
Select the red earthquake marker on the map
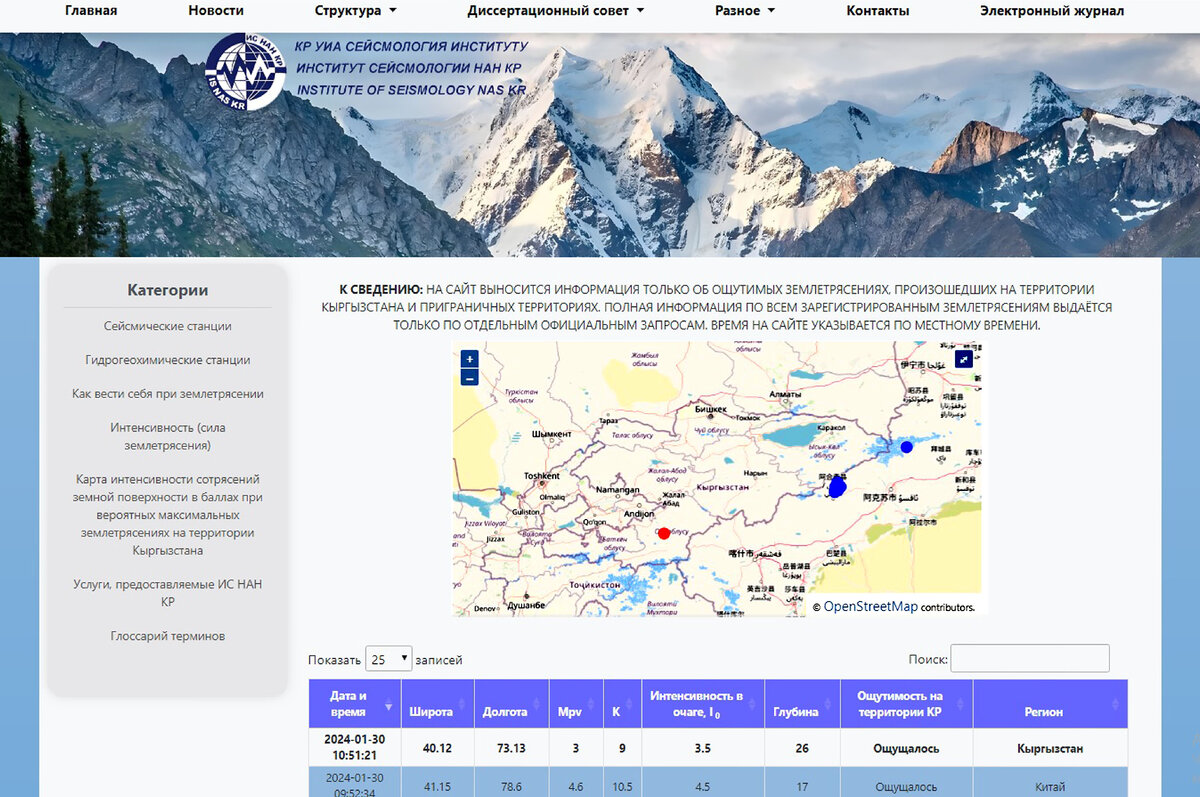(663, 533)
